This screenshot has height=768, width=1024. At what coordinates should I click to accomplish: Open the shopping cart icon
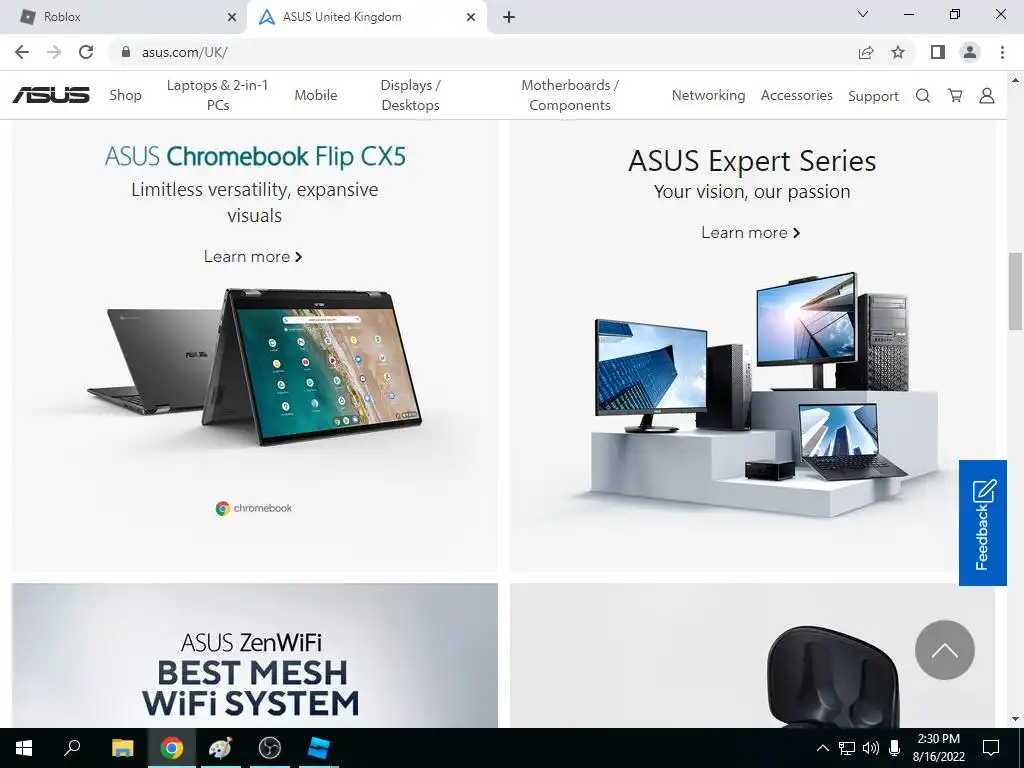click(955, 96)
